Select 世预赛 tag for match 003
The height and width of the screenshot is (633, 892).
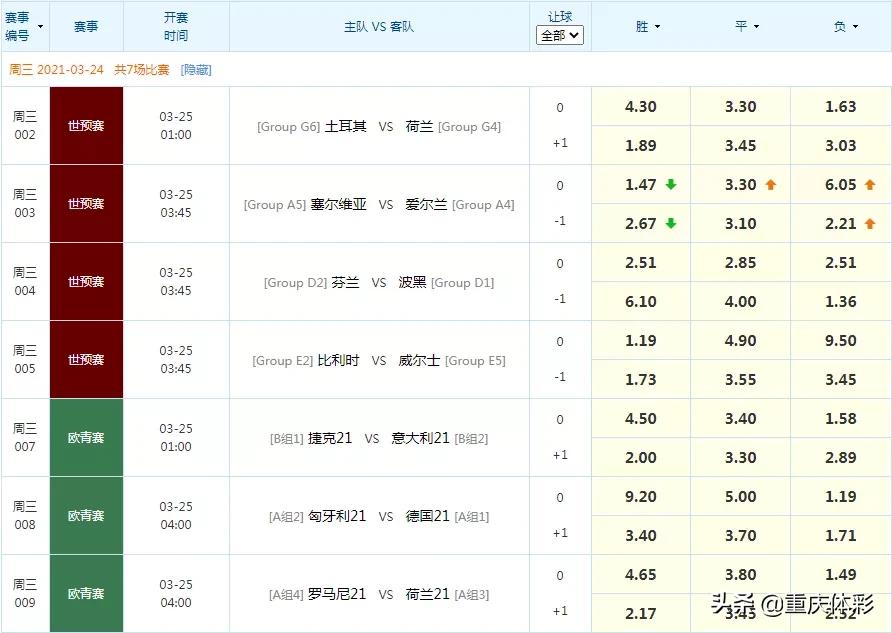coord(86,204)
